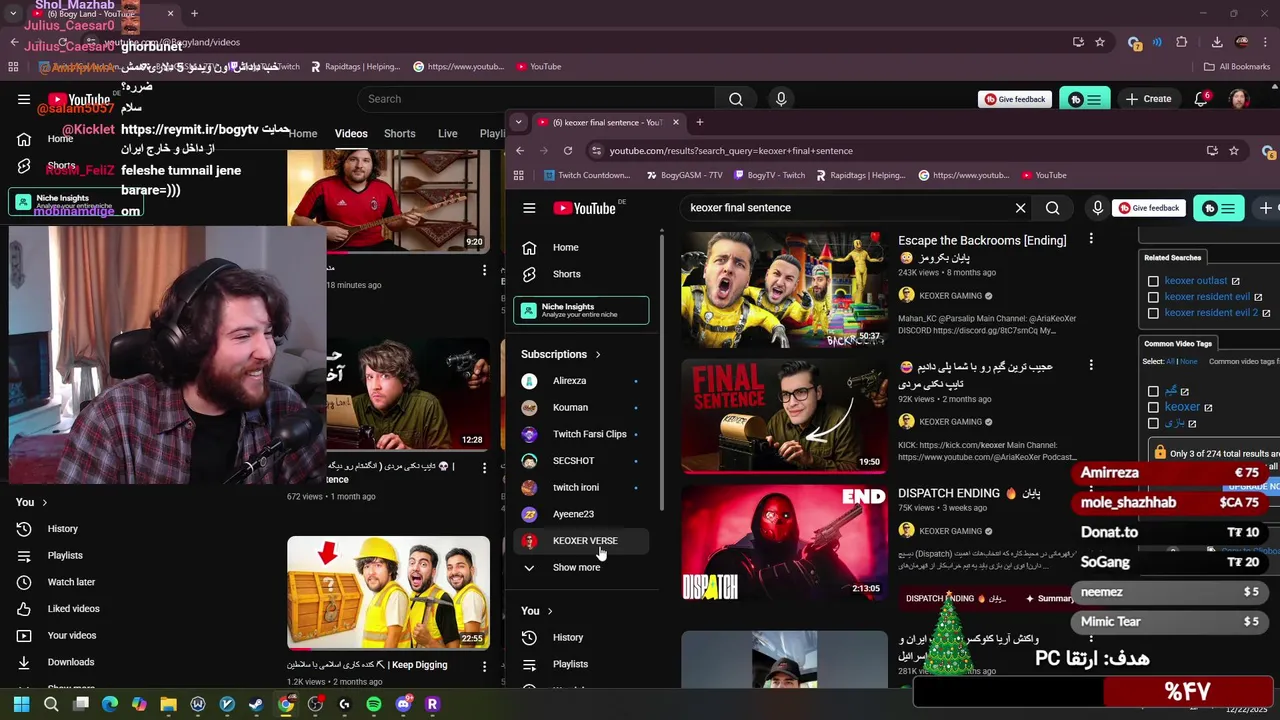
Task: Open Home in front window sidebar
Action: 581,247
